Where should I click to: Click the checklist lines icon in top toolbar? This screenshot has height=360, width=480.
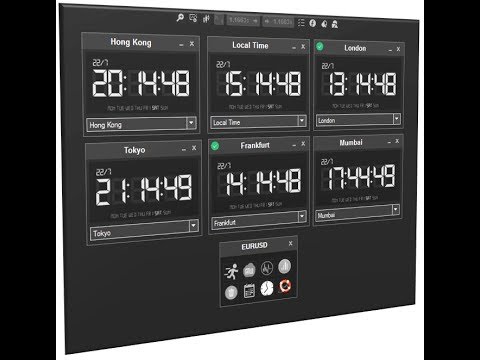pos(301,23)
